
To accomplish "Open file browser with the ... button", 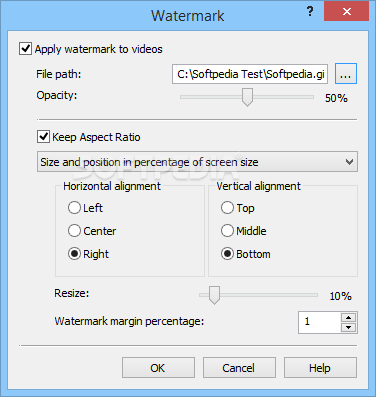I will point(346,74).
